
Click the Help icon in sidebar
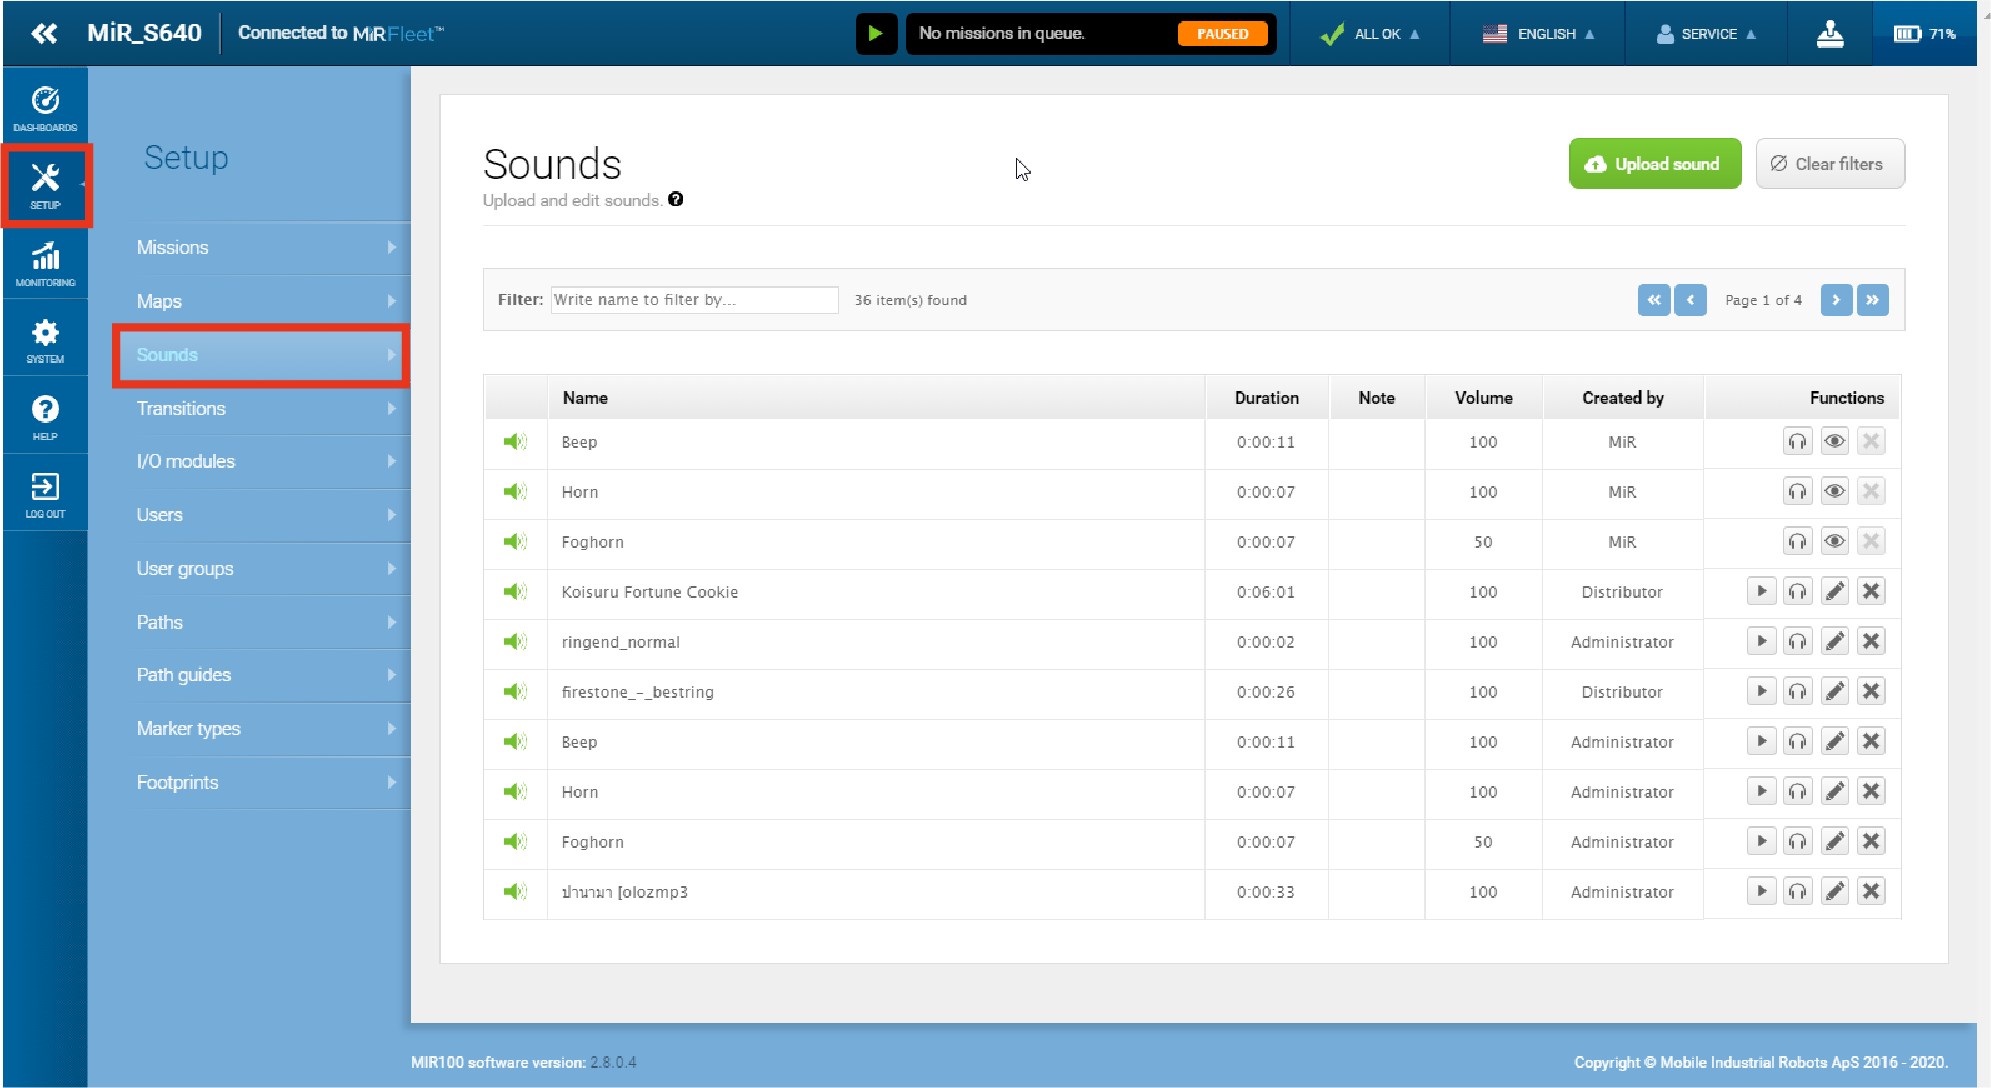(45, 414)
